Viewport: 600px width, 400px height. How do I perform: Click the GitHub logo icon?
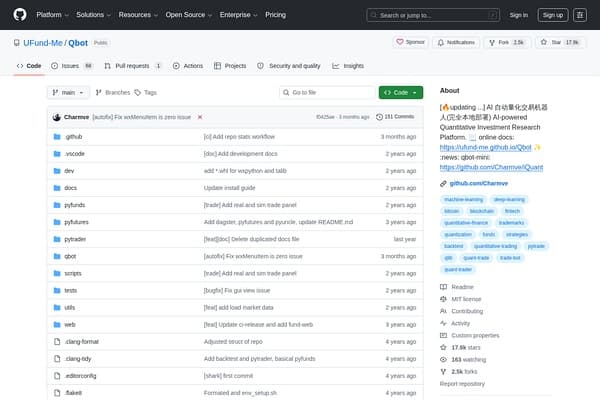coord(20,15)
